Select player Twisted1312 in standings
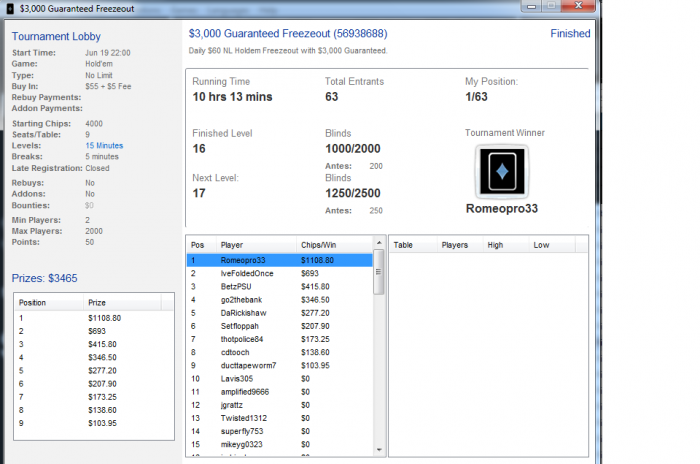 [x=279, y=418]
